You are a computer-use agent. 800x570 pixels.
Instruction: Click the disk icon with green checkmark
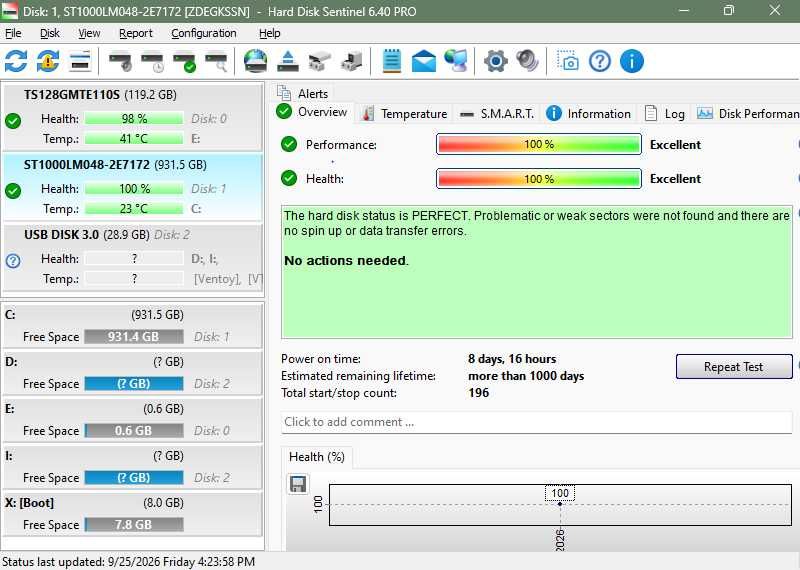point(185,62)
